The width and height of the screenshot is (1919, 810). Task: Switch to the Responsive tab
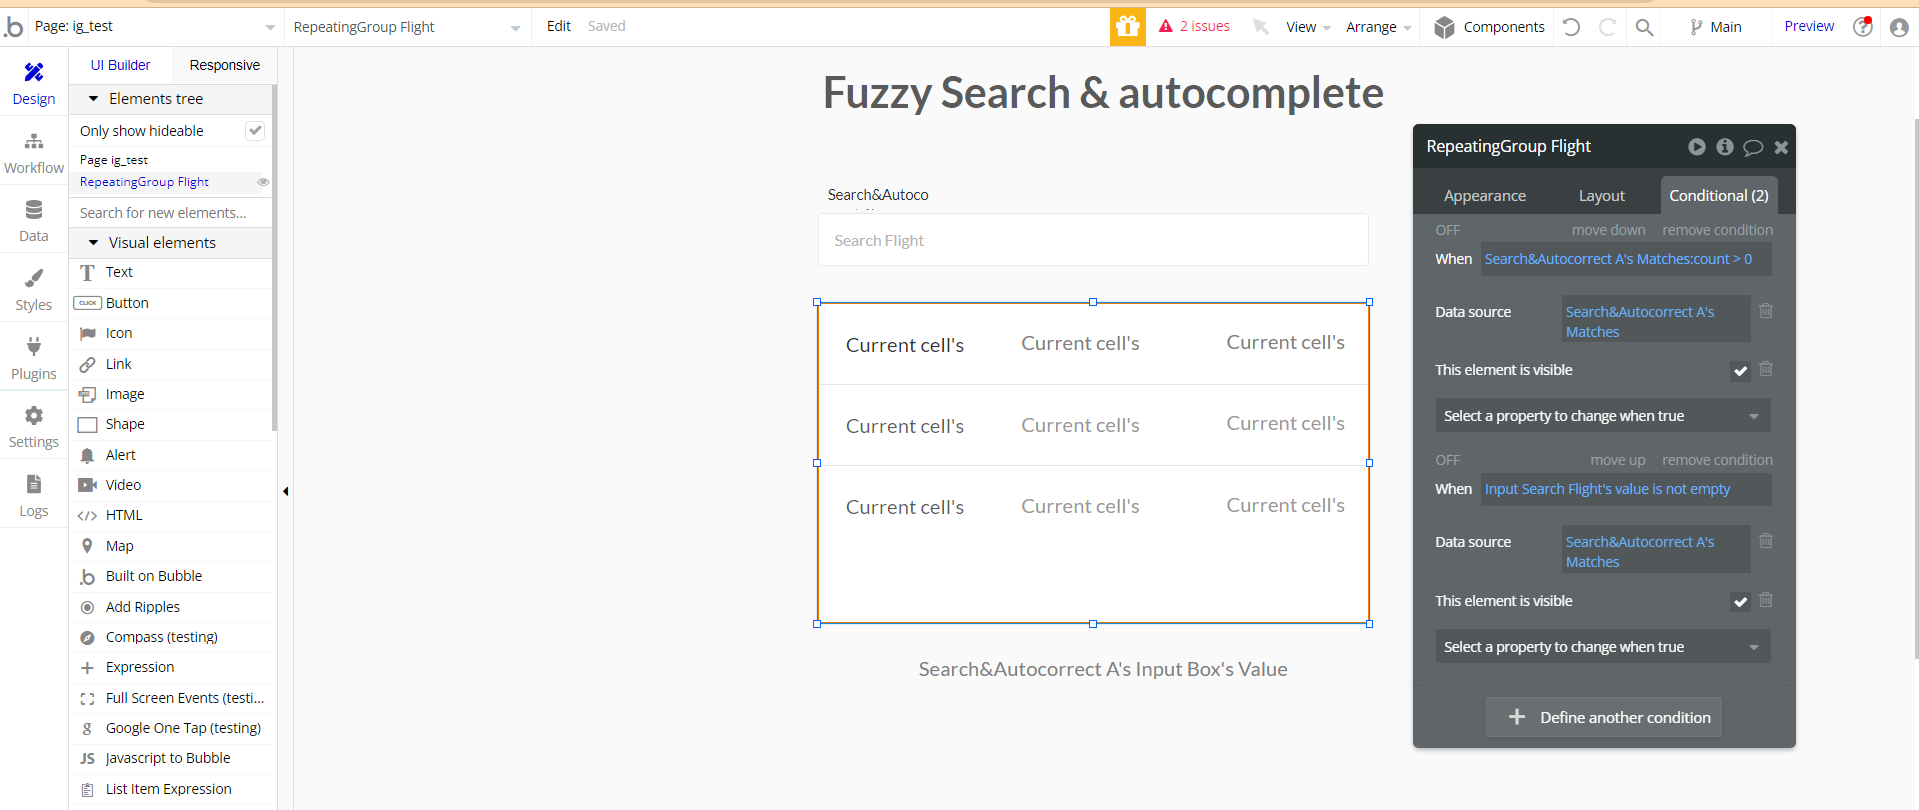point(224,65)
